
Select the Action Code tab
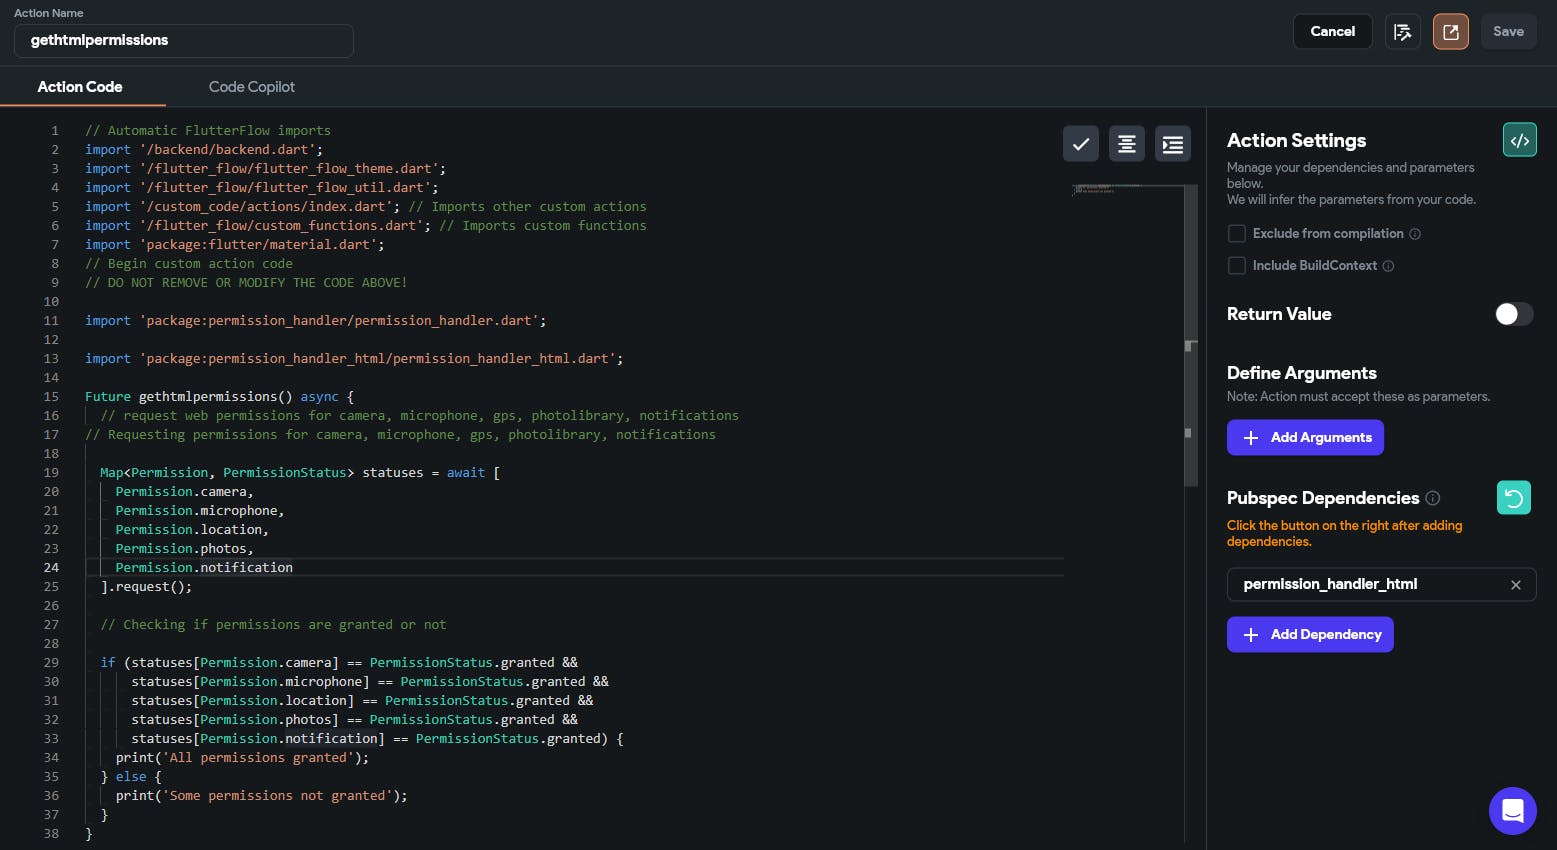click(80, 87)
